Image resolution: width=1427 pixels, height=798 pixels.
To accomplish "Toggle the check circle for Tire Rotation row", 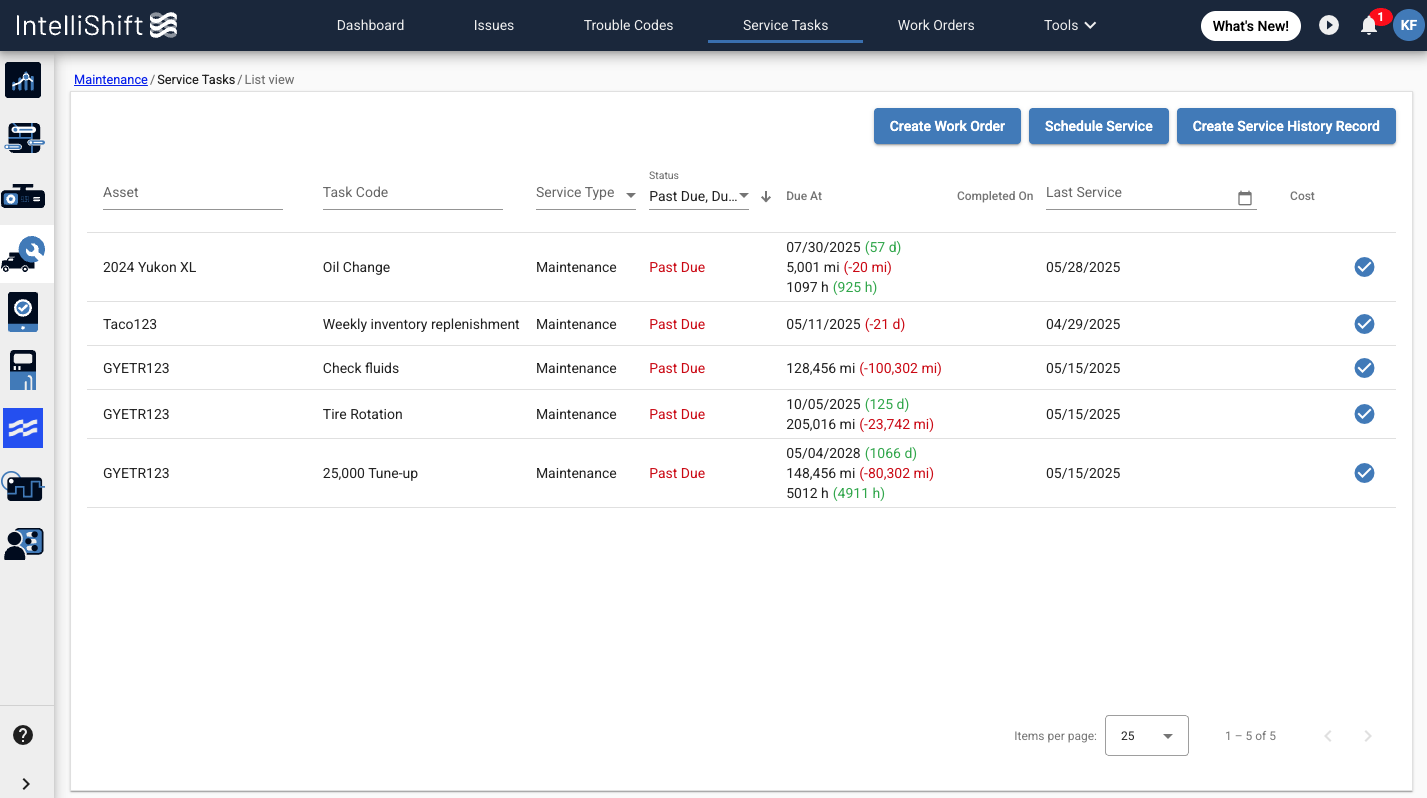I will tap(1364, 414).
